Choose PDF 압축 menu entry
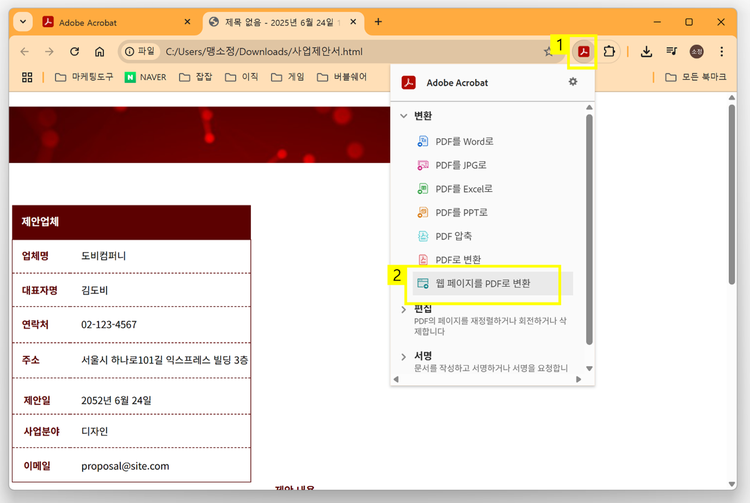Viewport: 750px width, 503px height. tap(492, 236)
